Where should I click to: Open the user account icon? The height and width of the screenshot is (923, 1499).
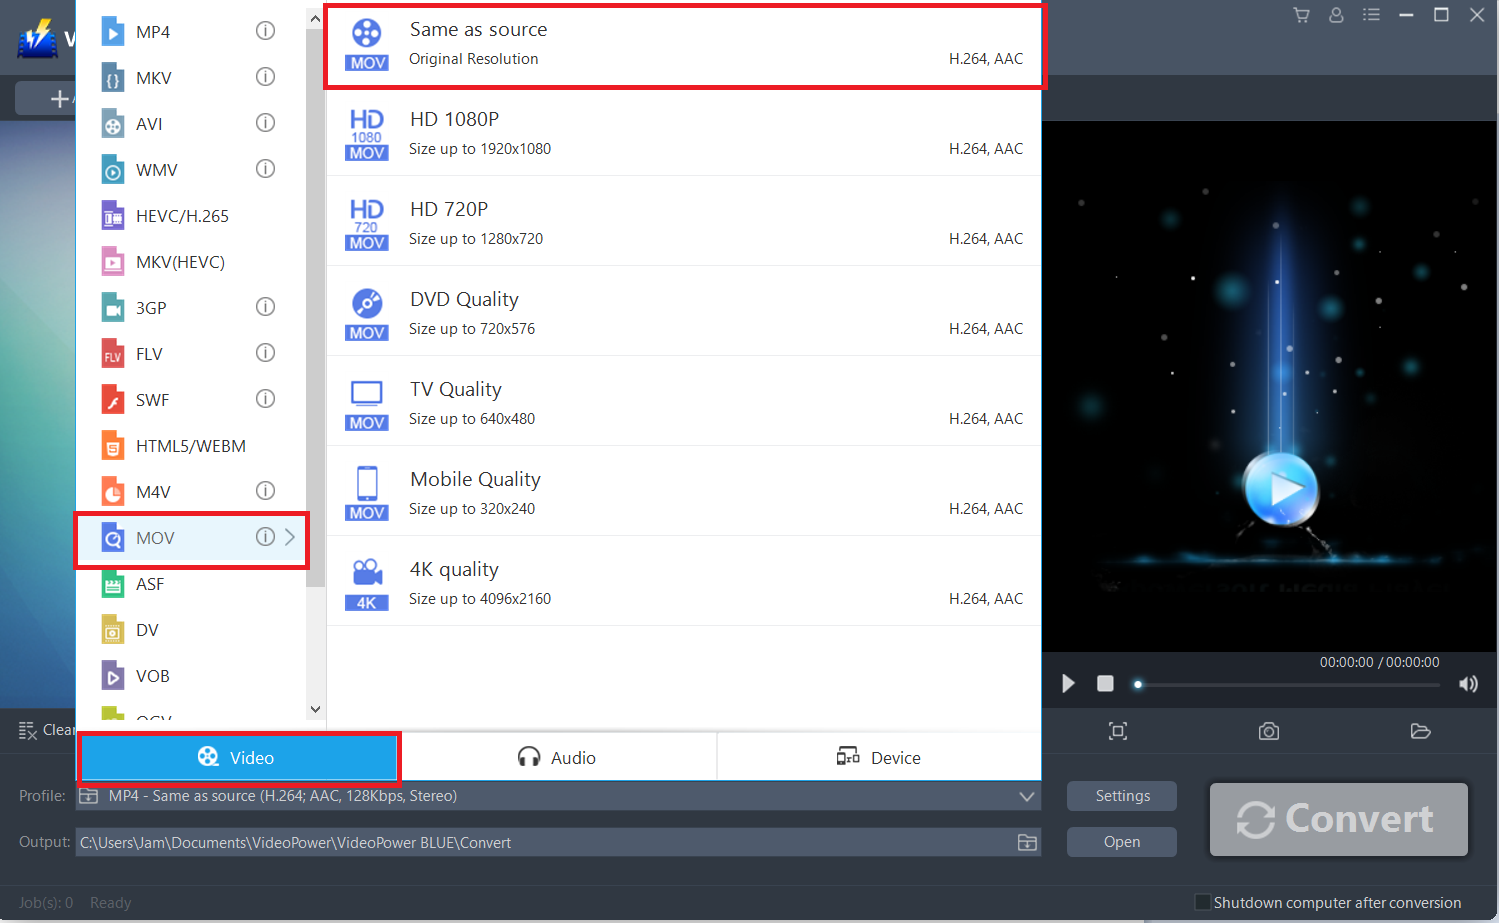(1336, 15)
